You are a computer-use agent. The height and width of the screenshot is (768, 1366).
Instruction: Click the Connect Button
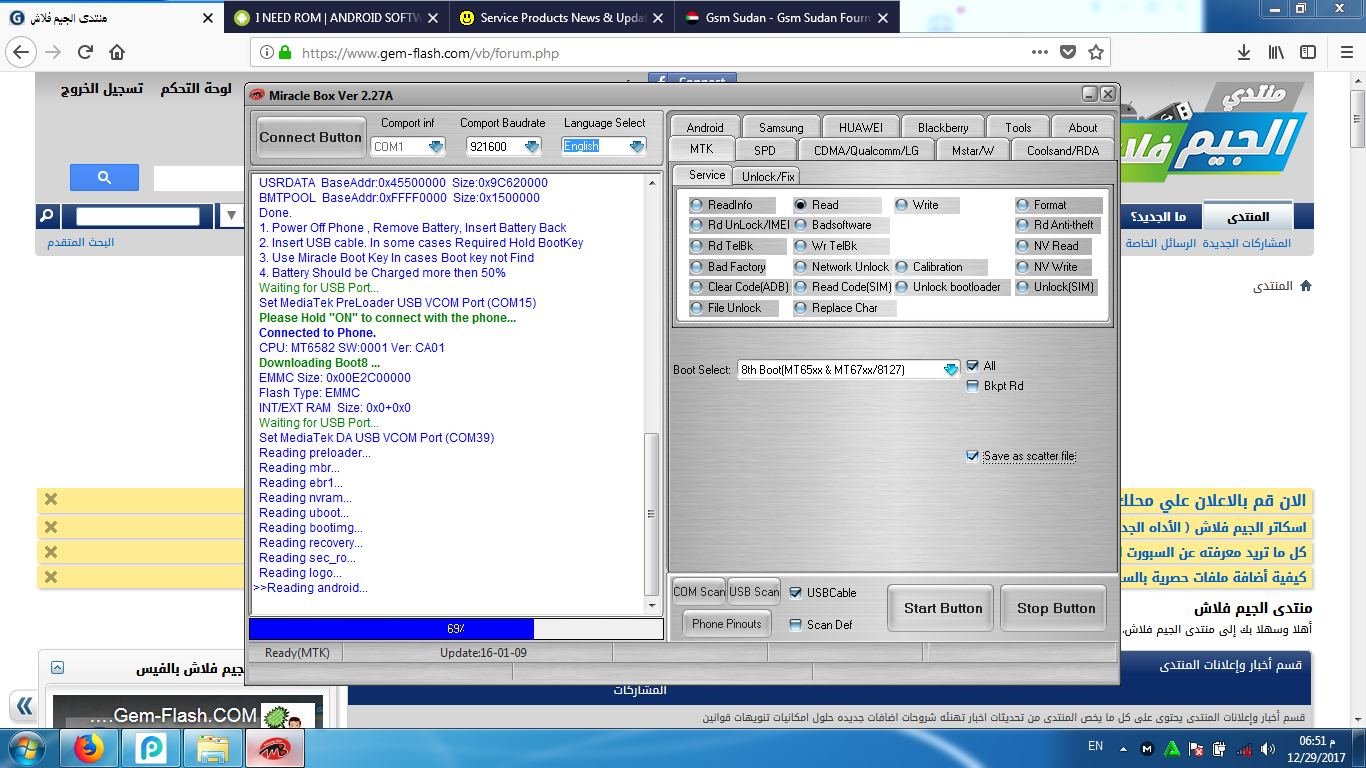coord(311,137)
